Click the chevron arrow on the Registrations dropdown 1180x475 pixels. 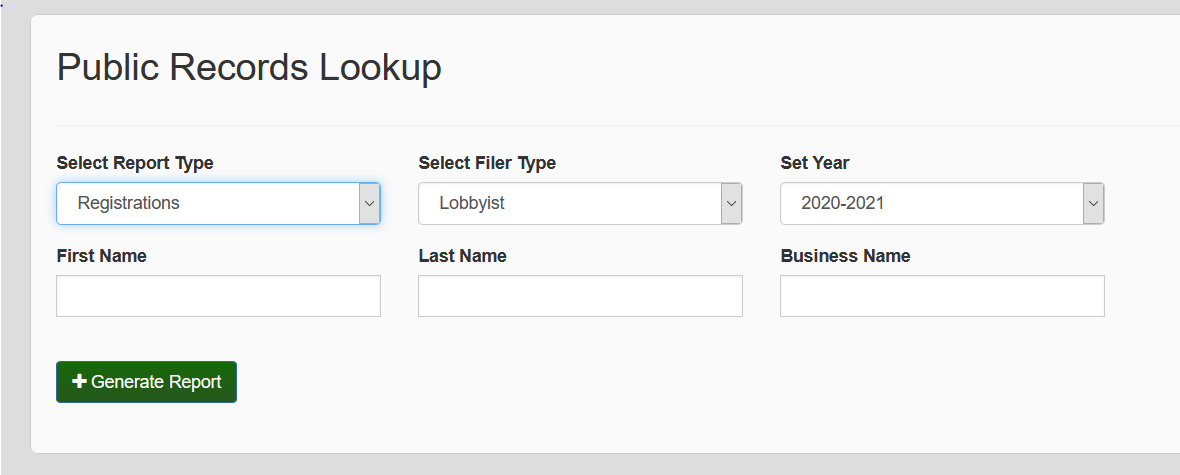click(x=369, y=203)
